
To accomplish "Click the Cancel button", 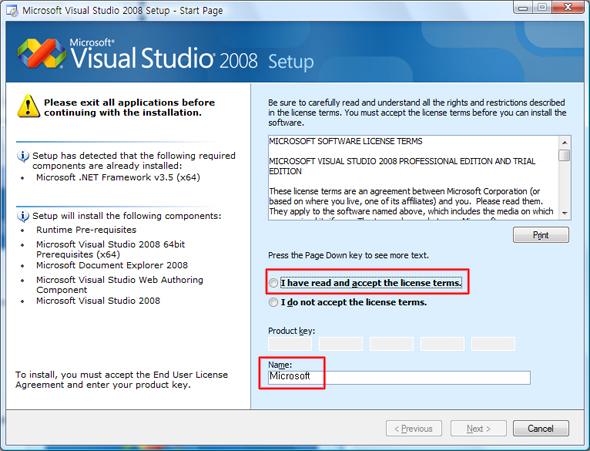I will tap(541, 428).
